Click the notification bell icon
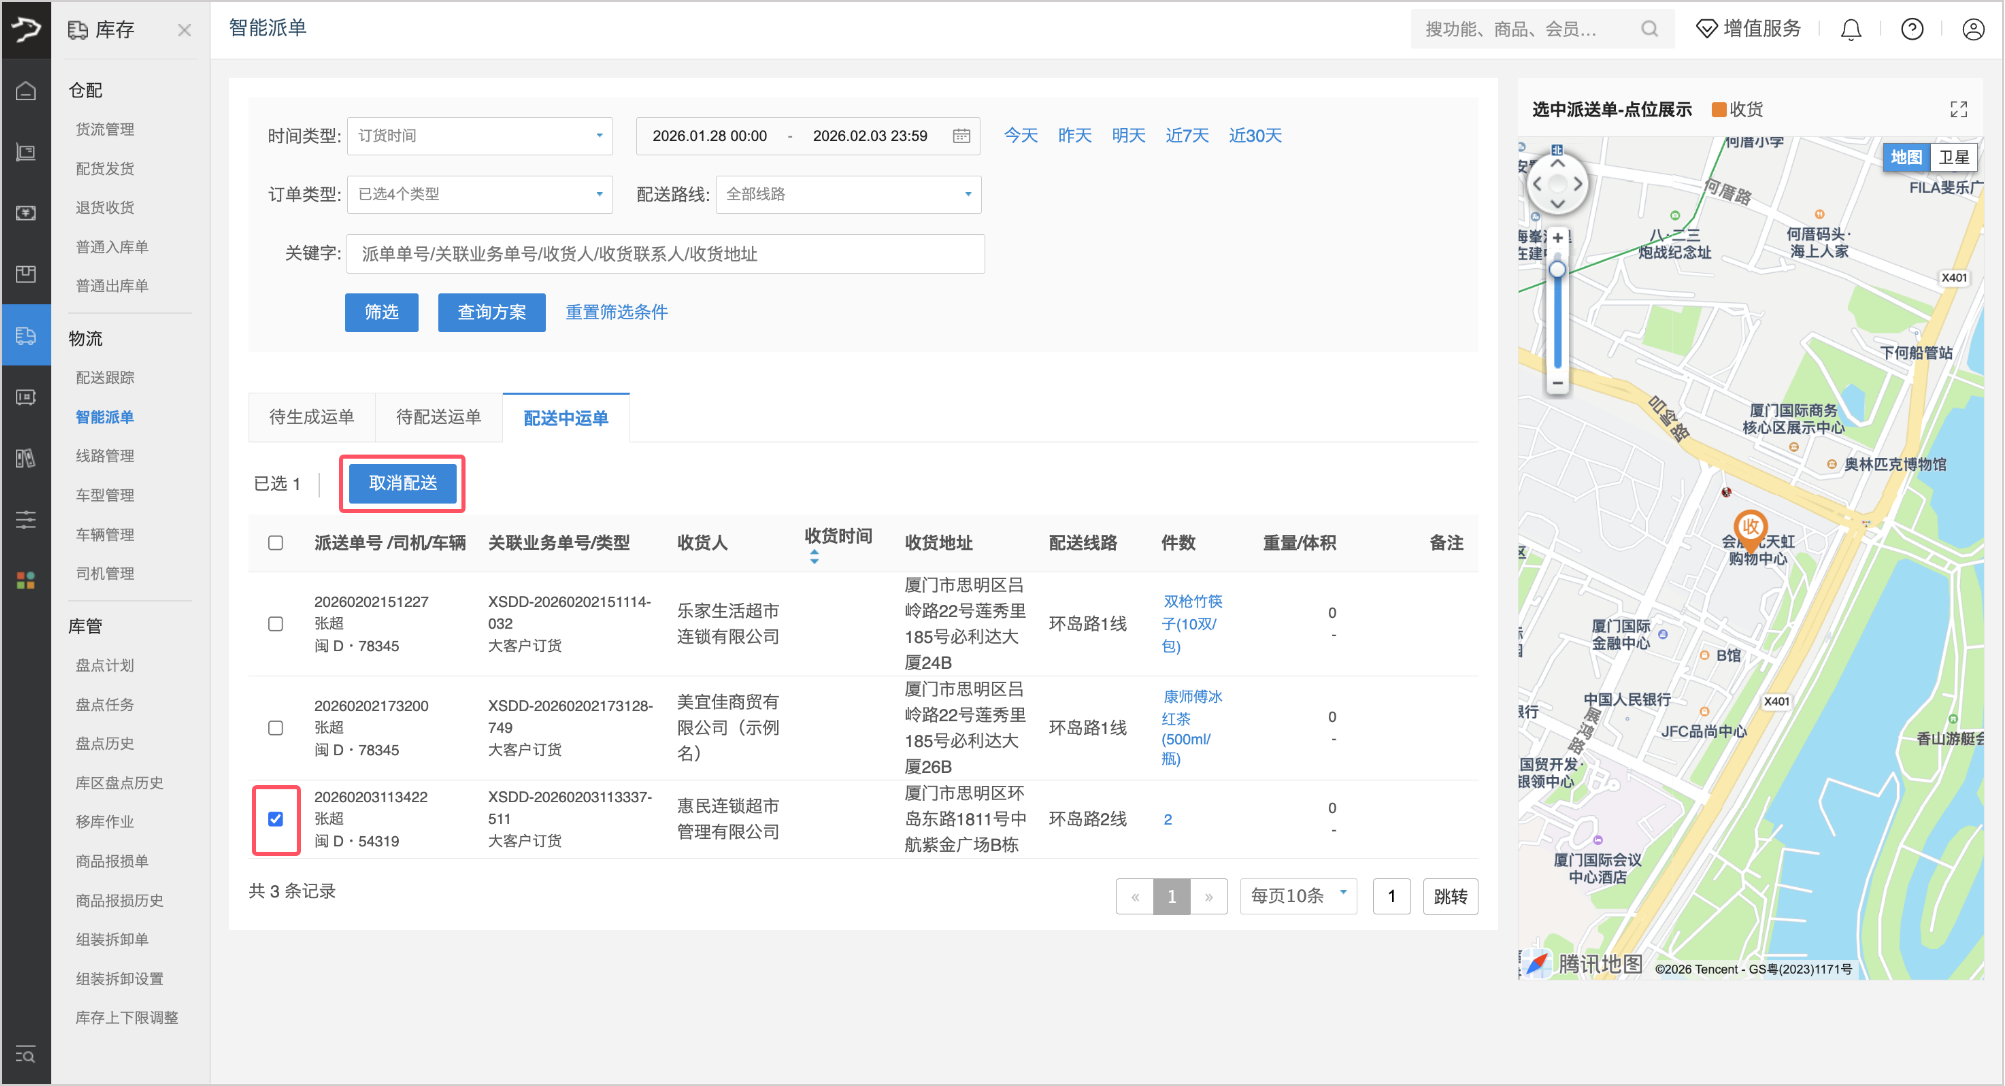 1851,30
